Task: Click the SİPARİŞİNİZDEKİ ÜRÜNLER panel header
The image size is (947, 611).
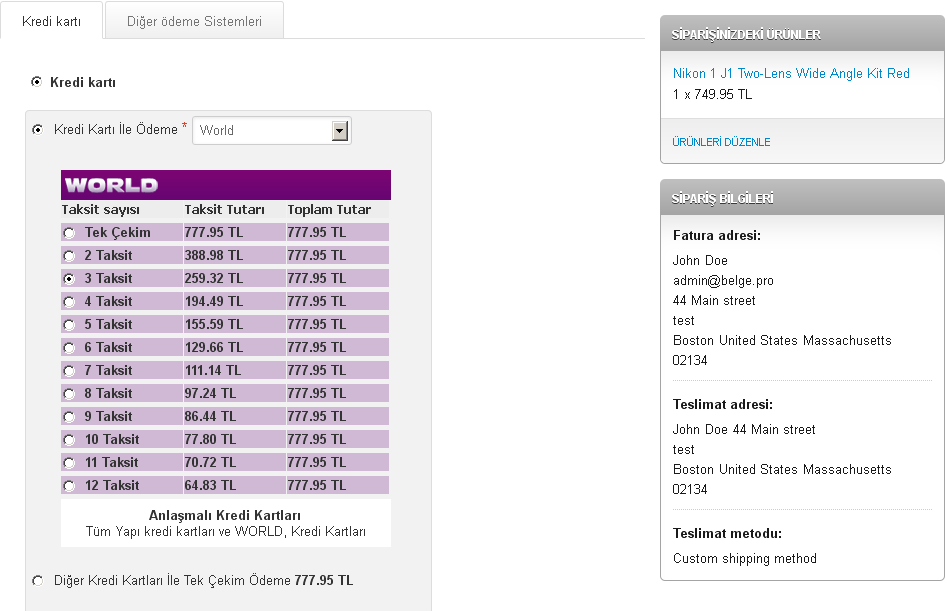Action: click(x=802, y=34)
